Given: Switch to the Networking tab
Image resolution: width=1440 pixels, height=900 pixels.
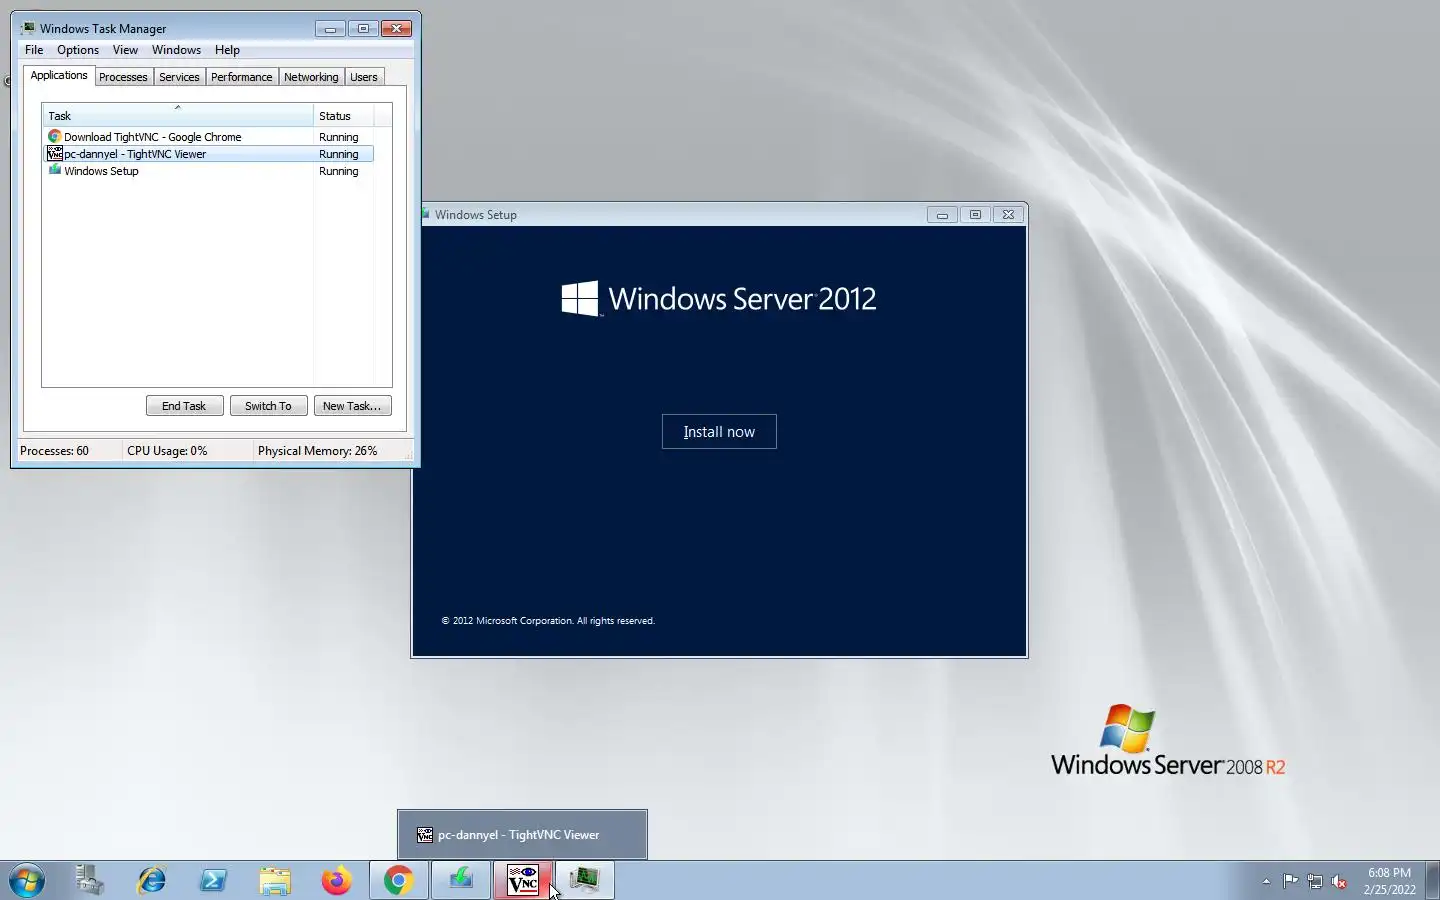Looking at the screenshot, I should point(311,77).
